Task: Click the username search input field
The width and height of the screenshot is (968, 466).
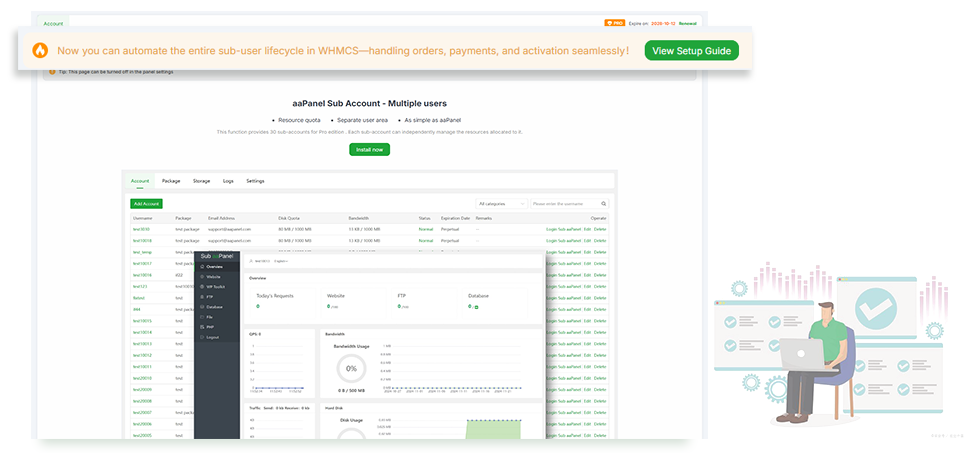Action: (x=564, y=203)
